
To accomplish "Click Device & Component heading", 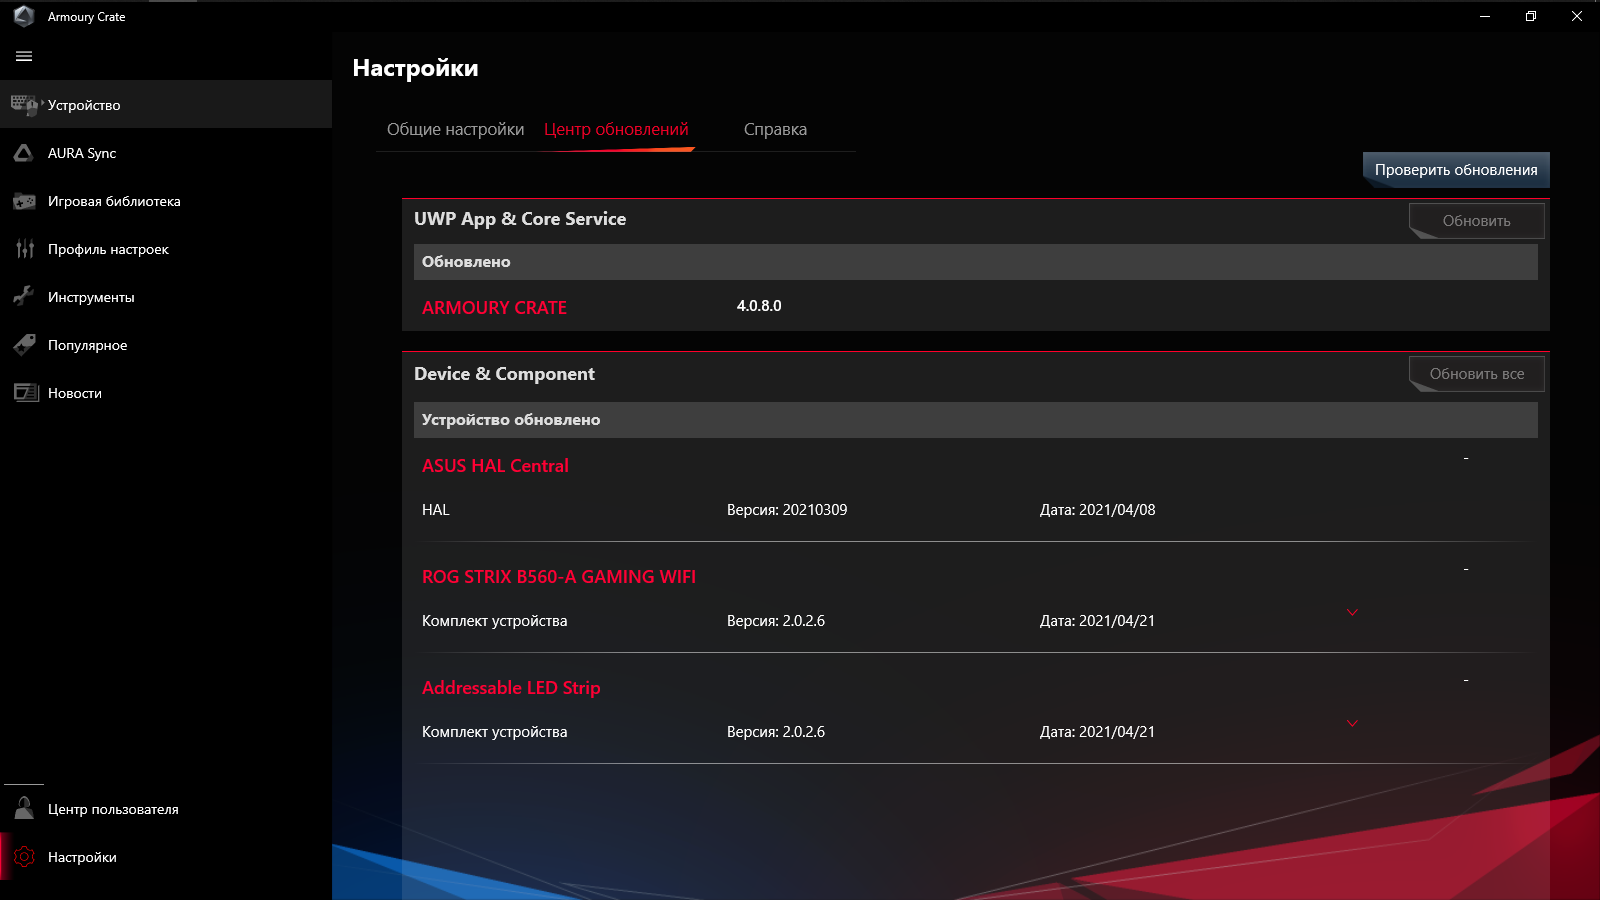I will coord(504,374).
